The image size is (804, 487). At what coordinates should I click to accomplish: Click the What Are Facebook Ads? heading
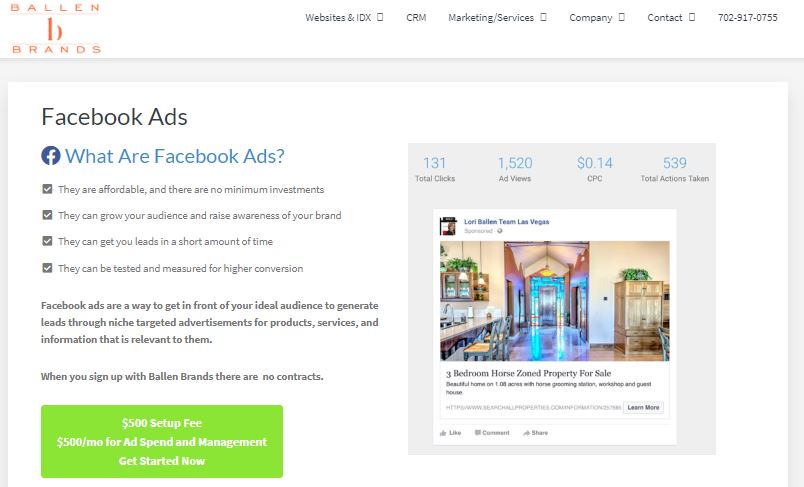(x=174, y=156)
